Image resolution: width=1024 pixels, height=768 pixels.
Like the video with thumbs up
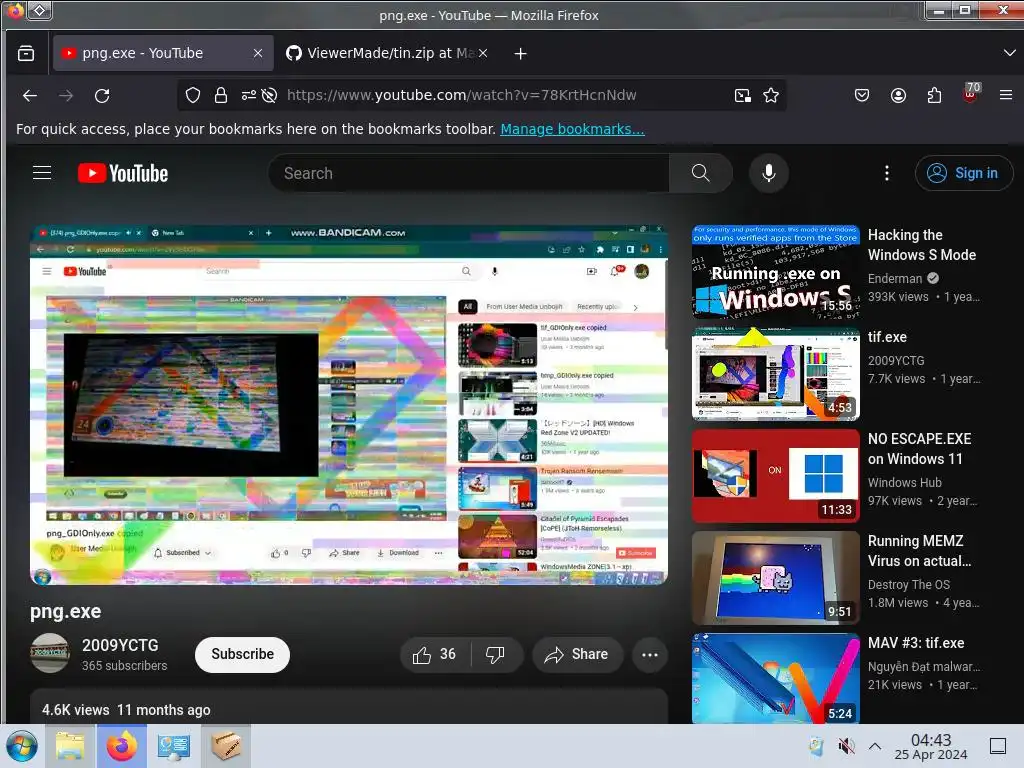435,654
